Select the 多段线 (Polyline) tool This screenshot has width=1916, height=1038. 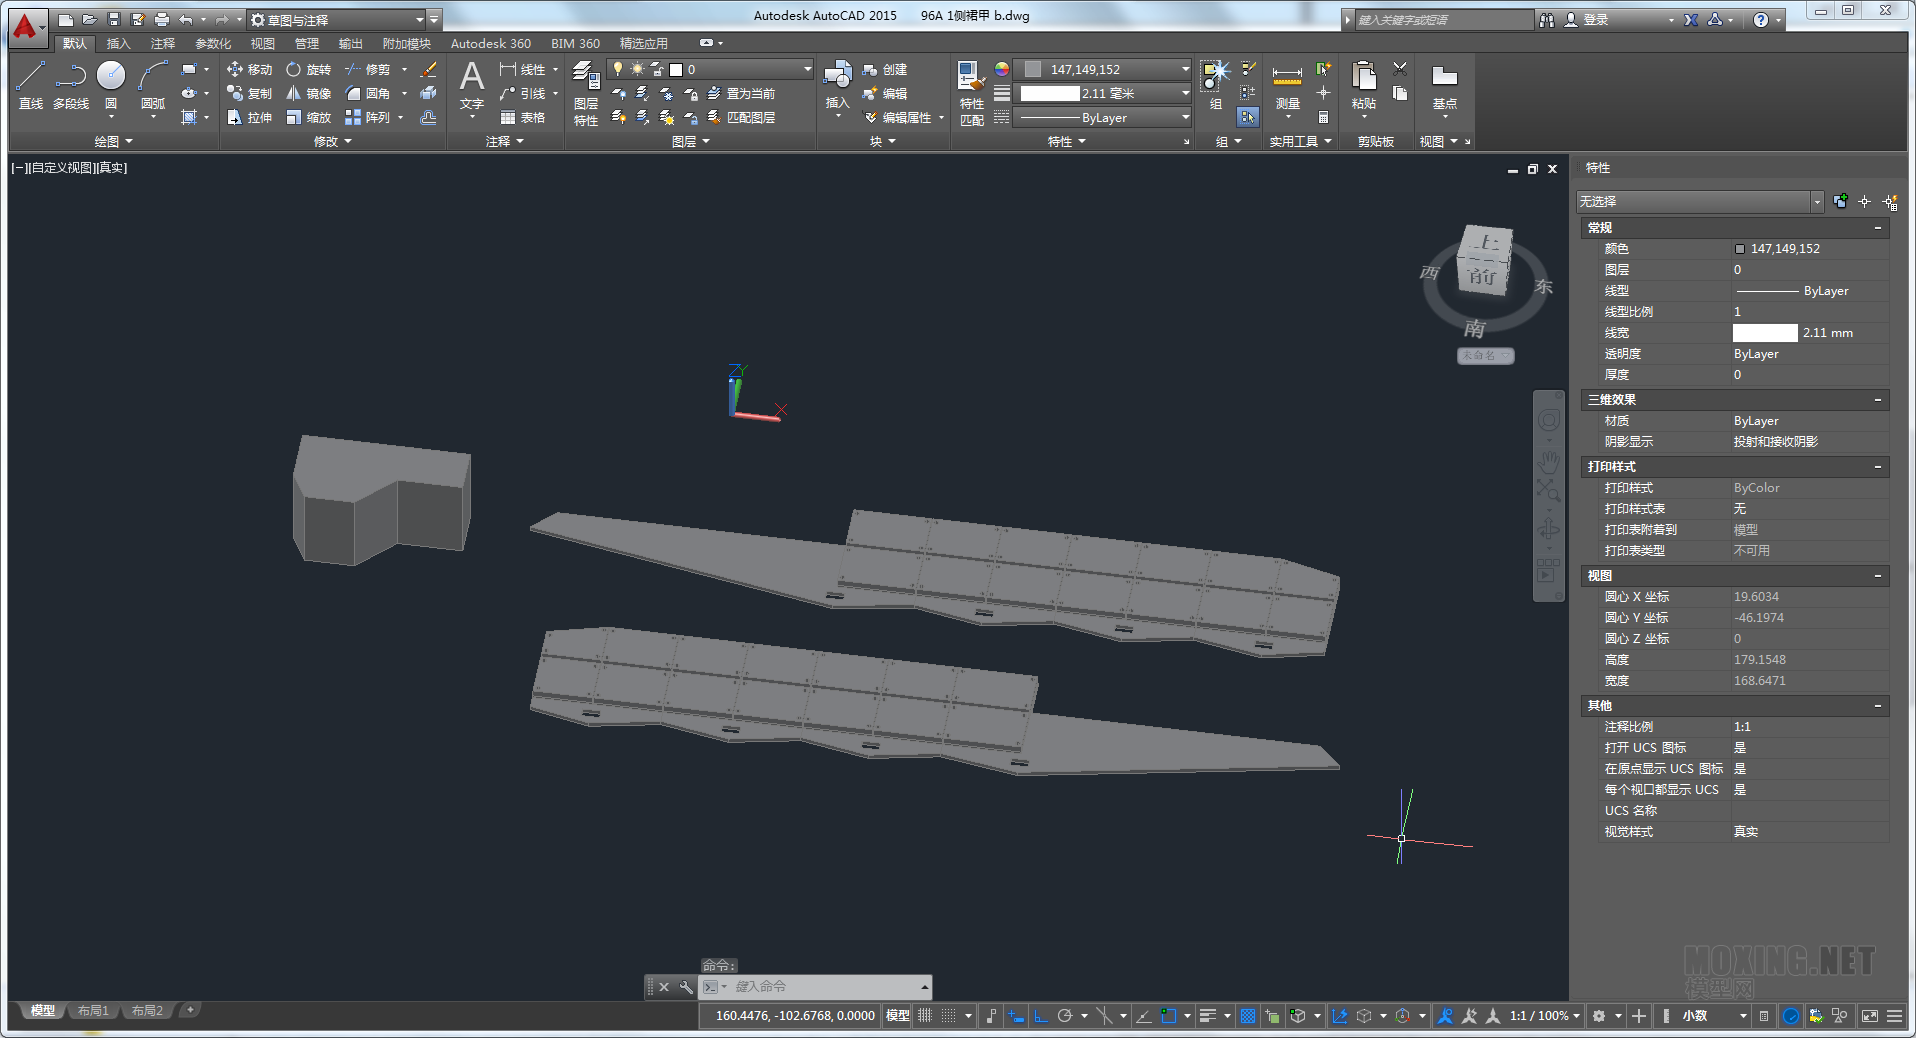[71, 84]
